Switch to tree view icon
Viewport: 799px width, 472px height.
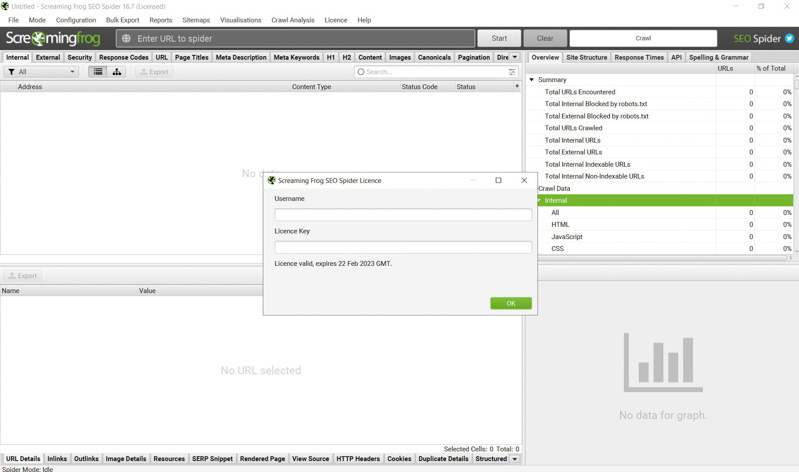coord(117,72)
